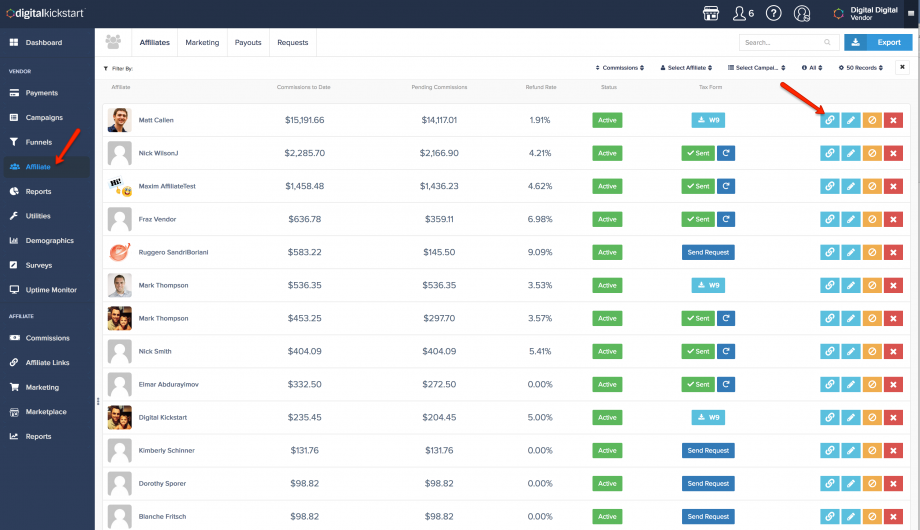Image resolution: width=920 pixels, height=530 pixels.
Task: Toggle Active status for Ruggero SandriBoriani
Action: pos(607,252)
